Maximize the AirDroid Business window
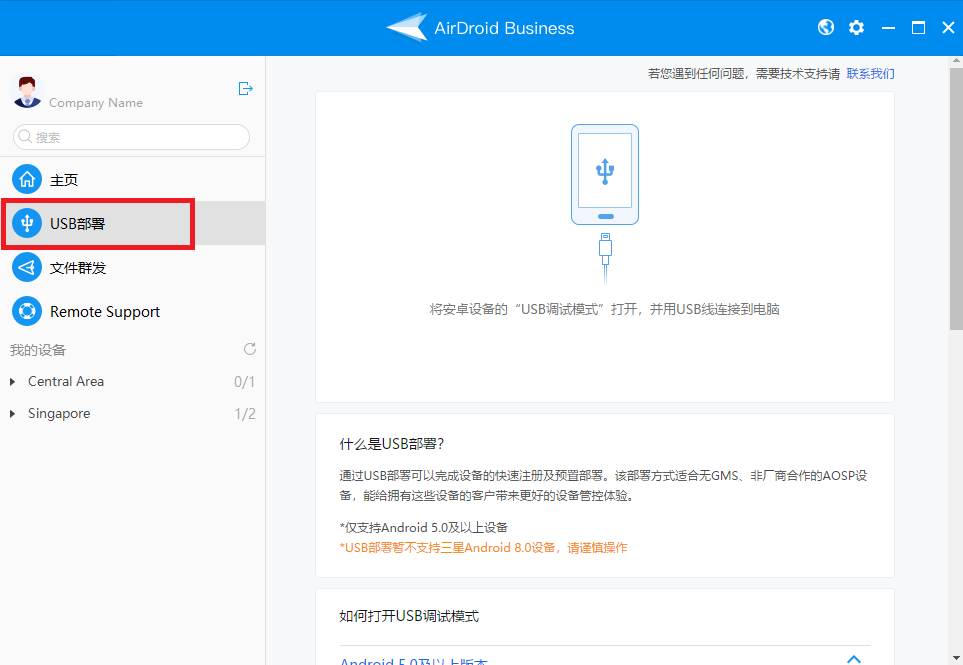 (918, 28)
